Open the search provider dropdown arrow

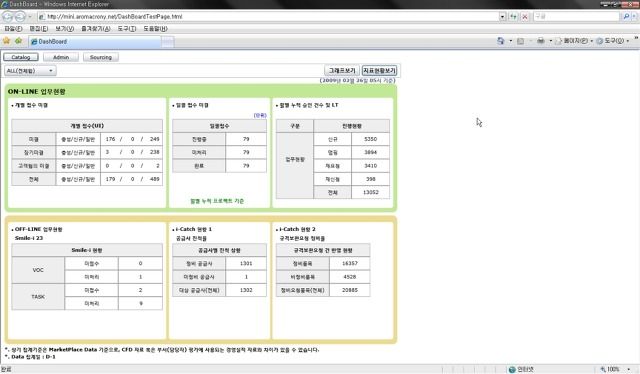pos(634,17)
